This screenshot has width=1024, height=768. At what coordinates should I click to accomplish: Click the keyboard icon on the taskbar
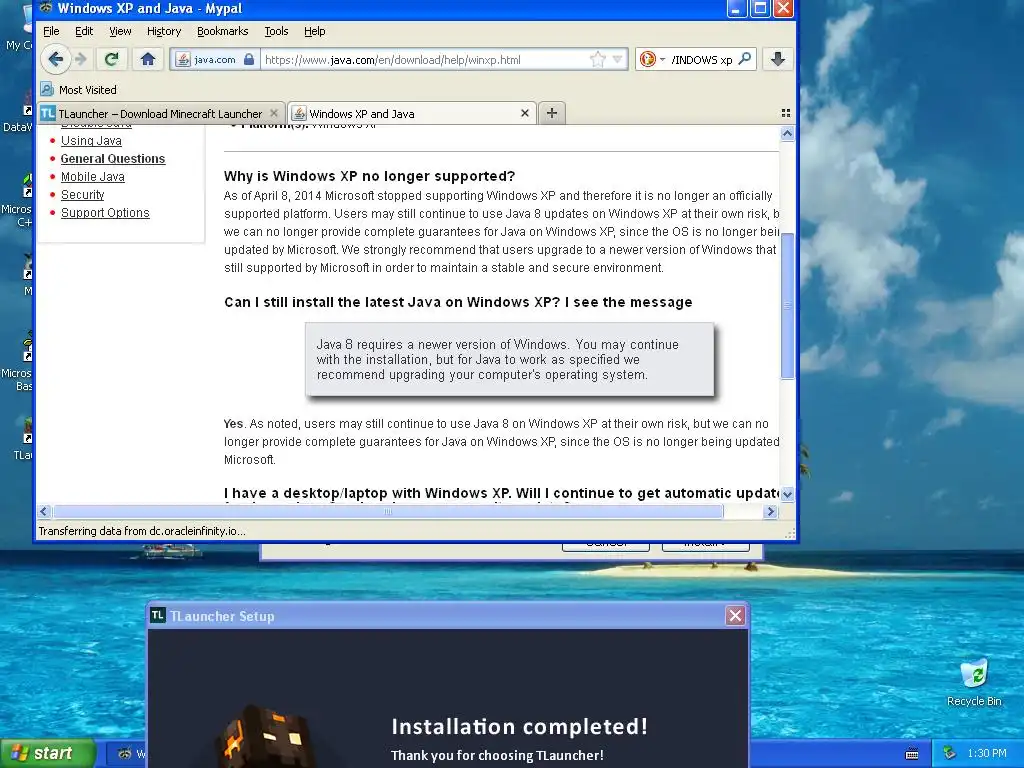[912, 754]
